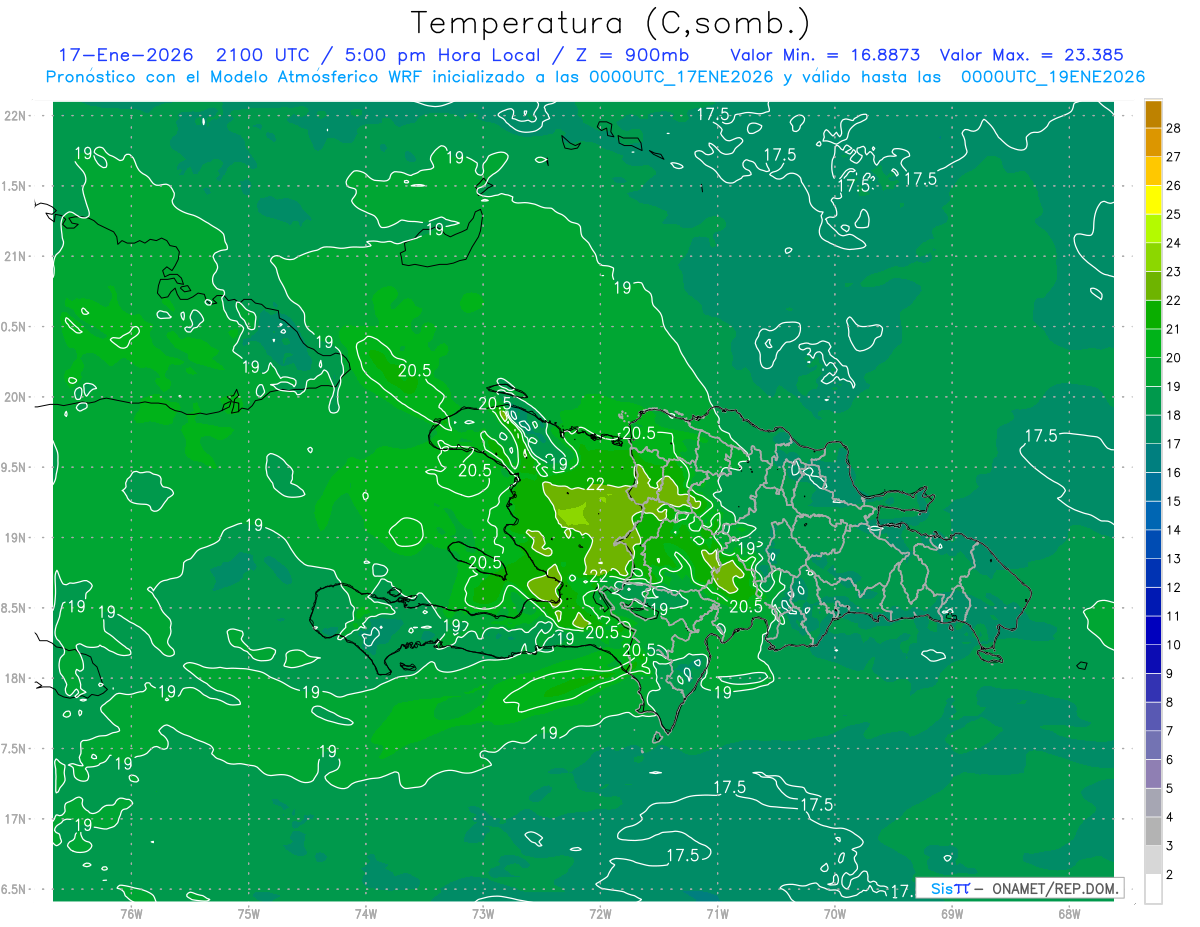Select 'Valor Max. = 23.385' text
The image size is (1200, 927).
(x=1033, y=55)
